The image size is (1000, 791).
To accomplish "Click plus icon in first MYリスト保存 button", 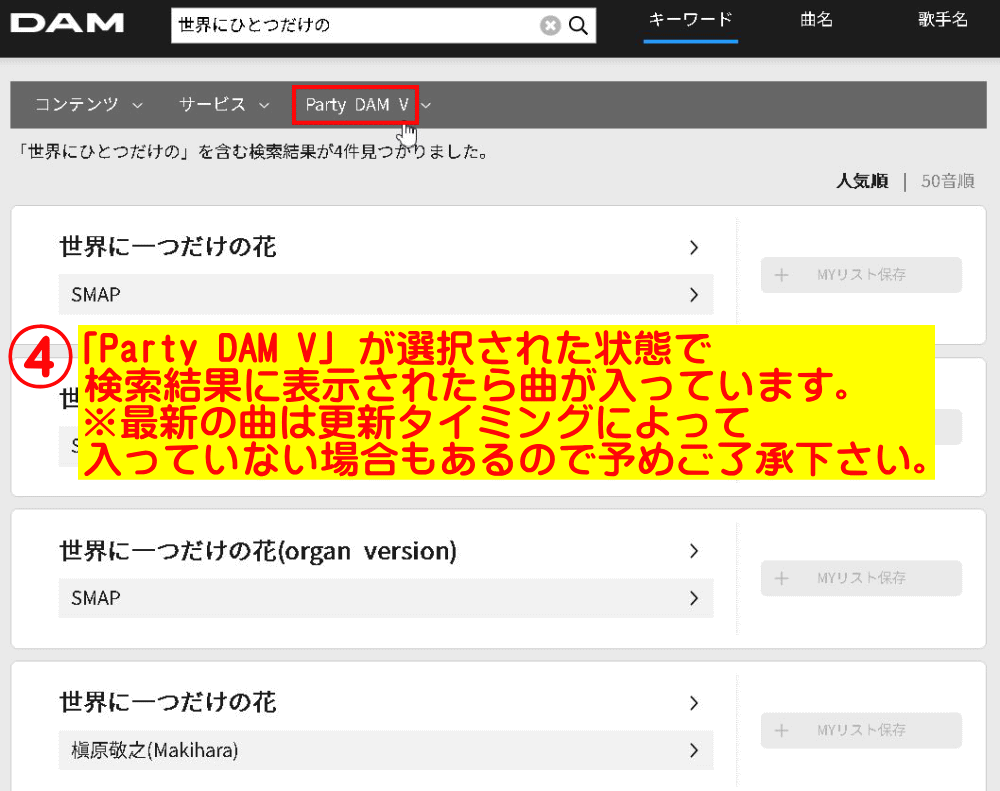I will pyautogui.click(x=781, y=275).
